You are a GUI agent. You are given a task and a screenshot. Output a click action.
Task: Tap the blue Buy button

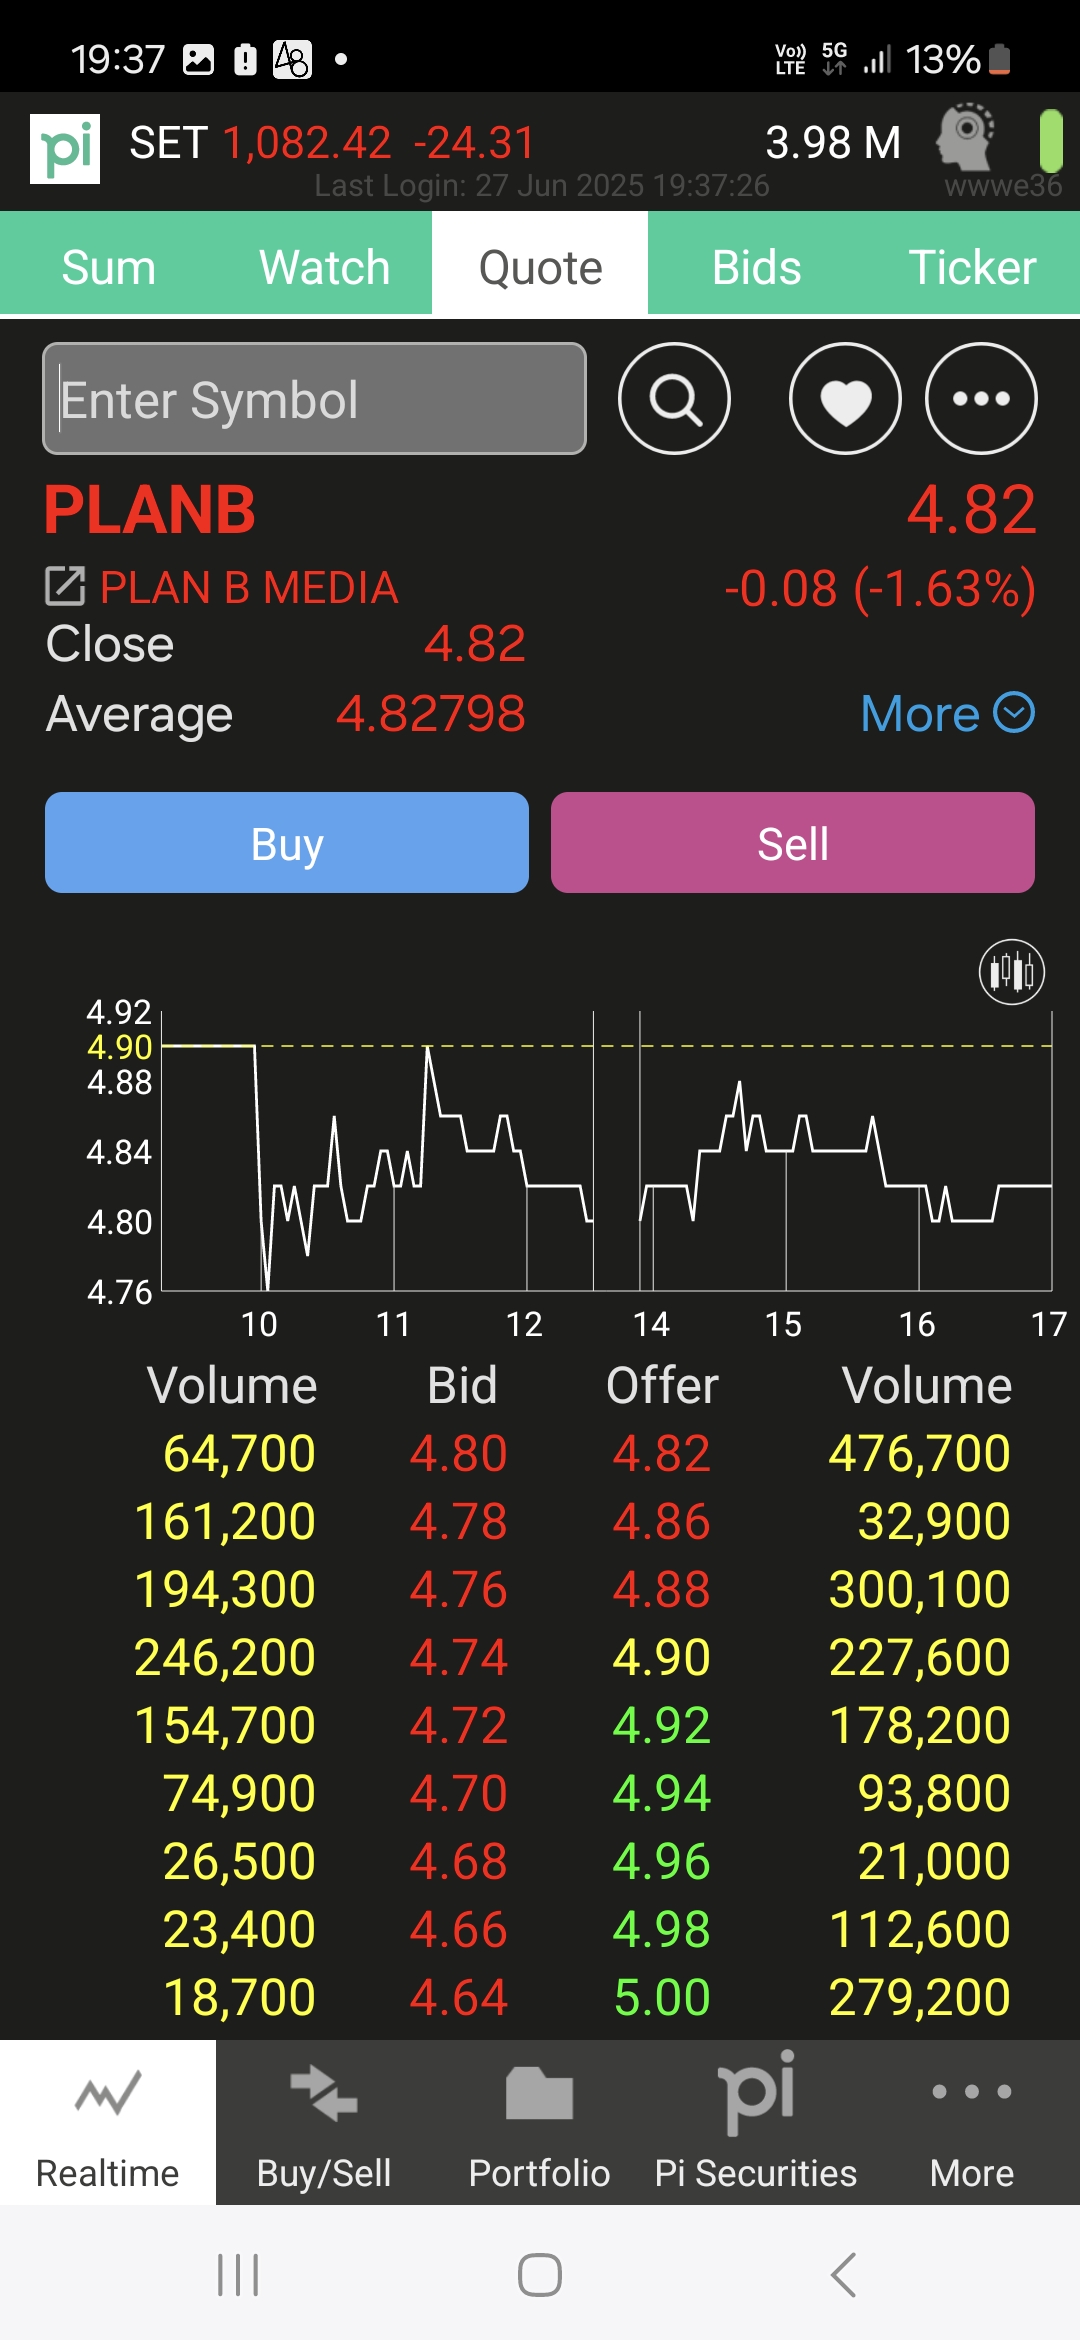point(287,842)
